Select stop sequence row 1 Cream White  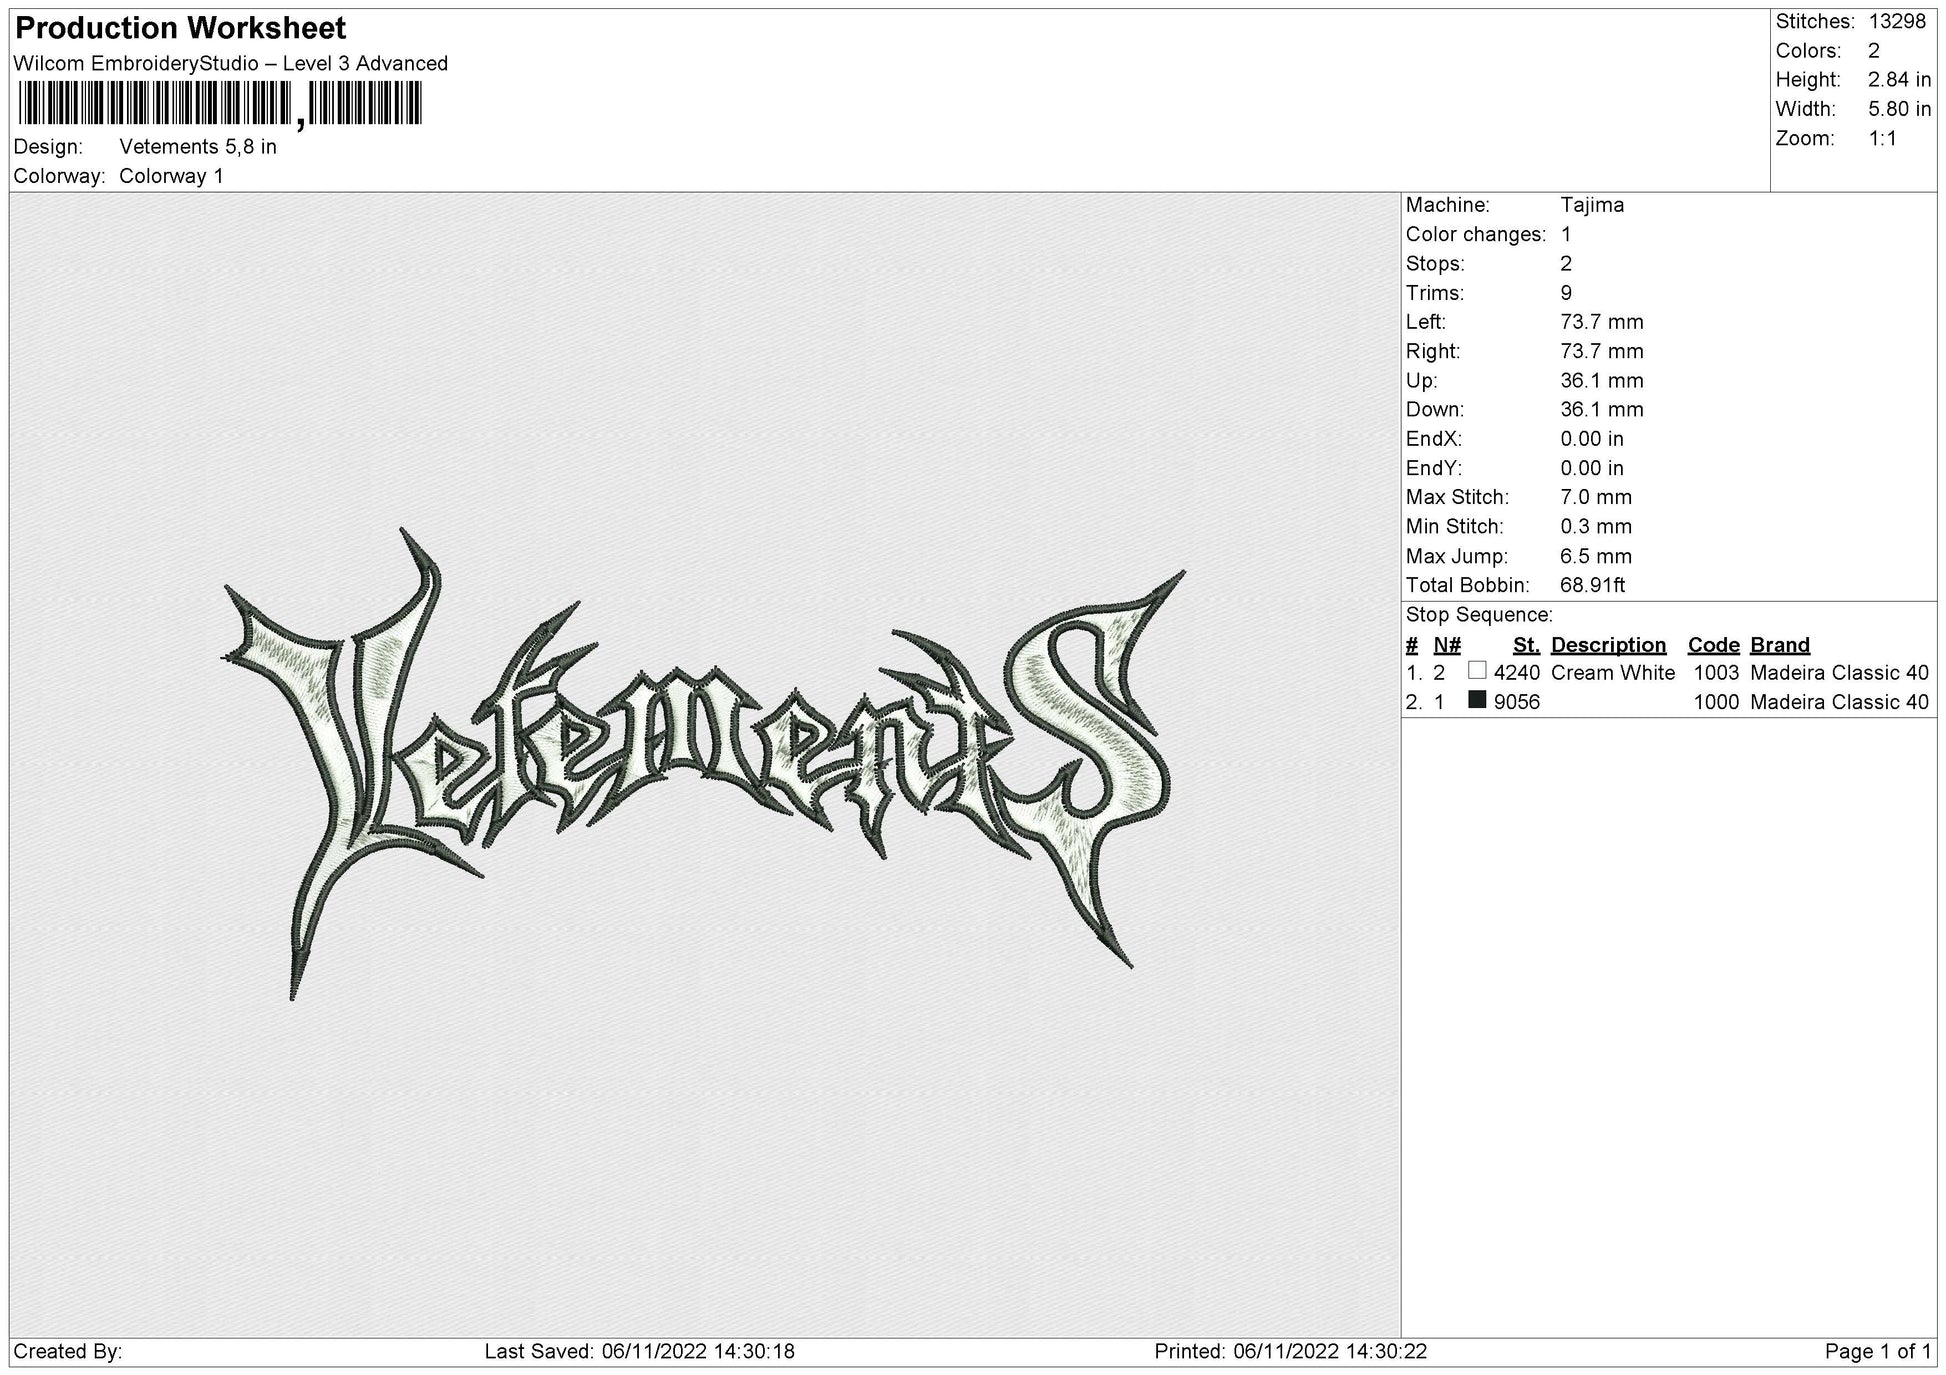pyautogui.click(x=1667, y=673)
